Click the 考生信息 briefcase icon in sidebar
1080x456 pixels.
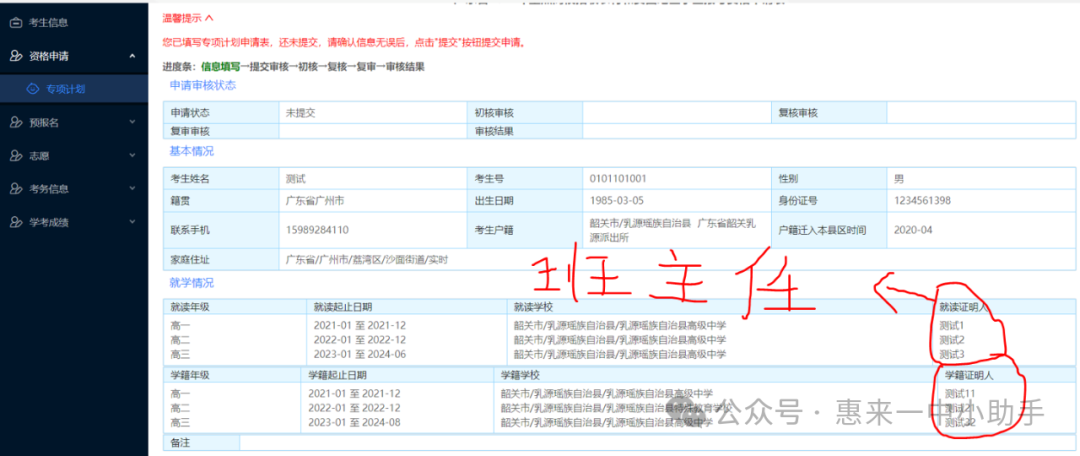pyautogui.click(x=16, y=23)
